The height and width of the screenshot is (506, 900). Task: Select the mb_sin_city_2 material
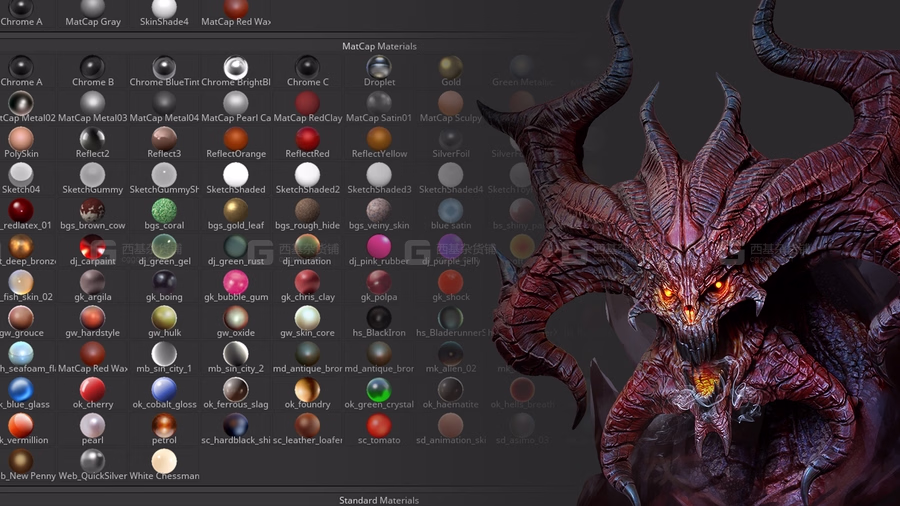(x=236, y=358)
